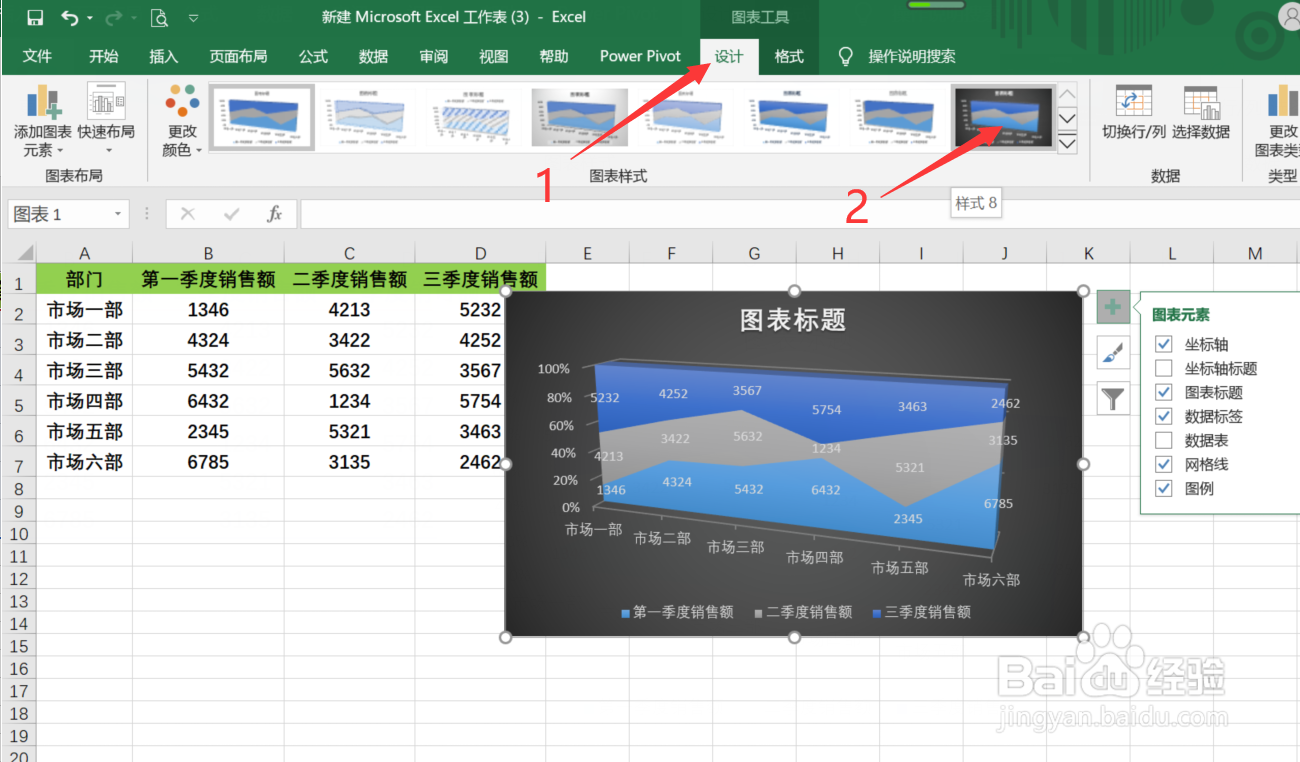Open the chart Style brush panel
1300x762 pixels.
[1113, 352]
